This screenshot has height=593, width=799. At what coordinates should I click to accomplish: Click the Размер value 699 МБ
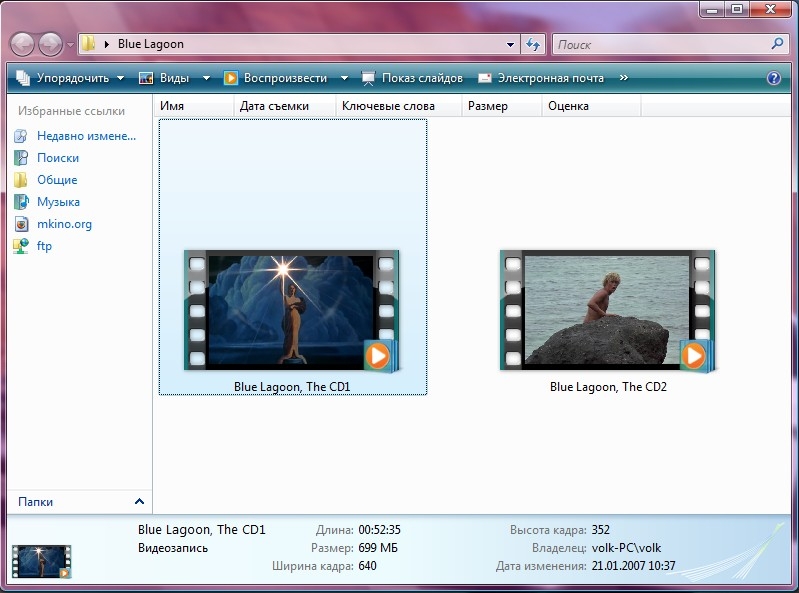pyautogui.click(x=378, y=548)
